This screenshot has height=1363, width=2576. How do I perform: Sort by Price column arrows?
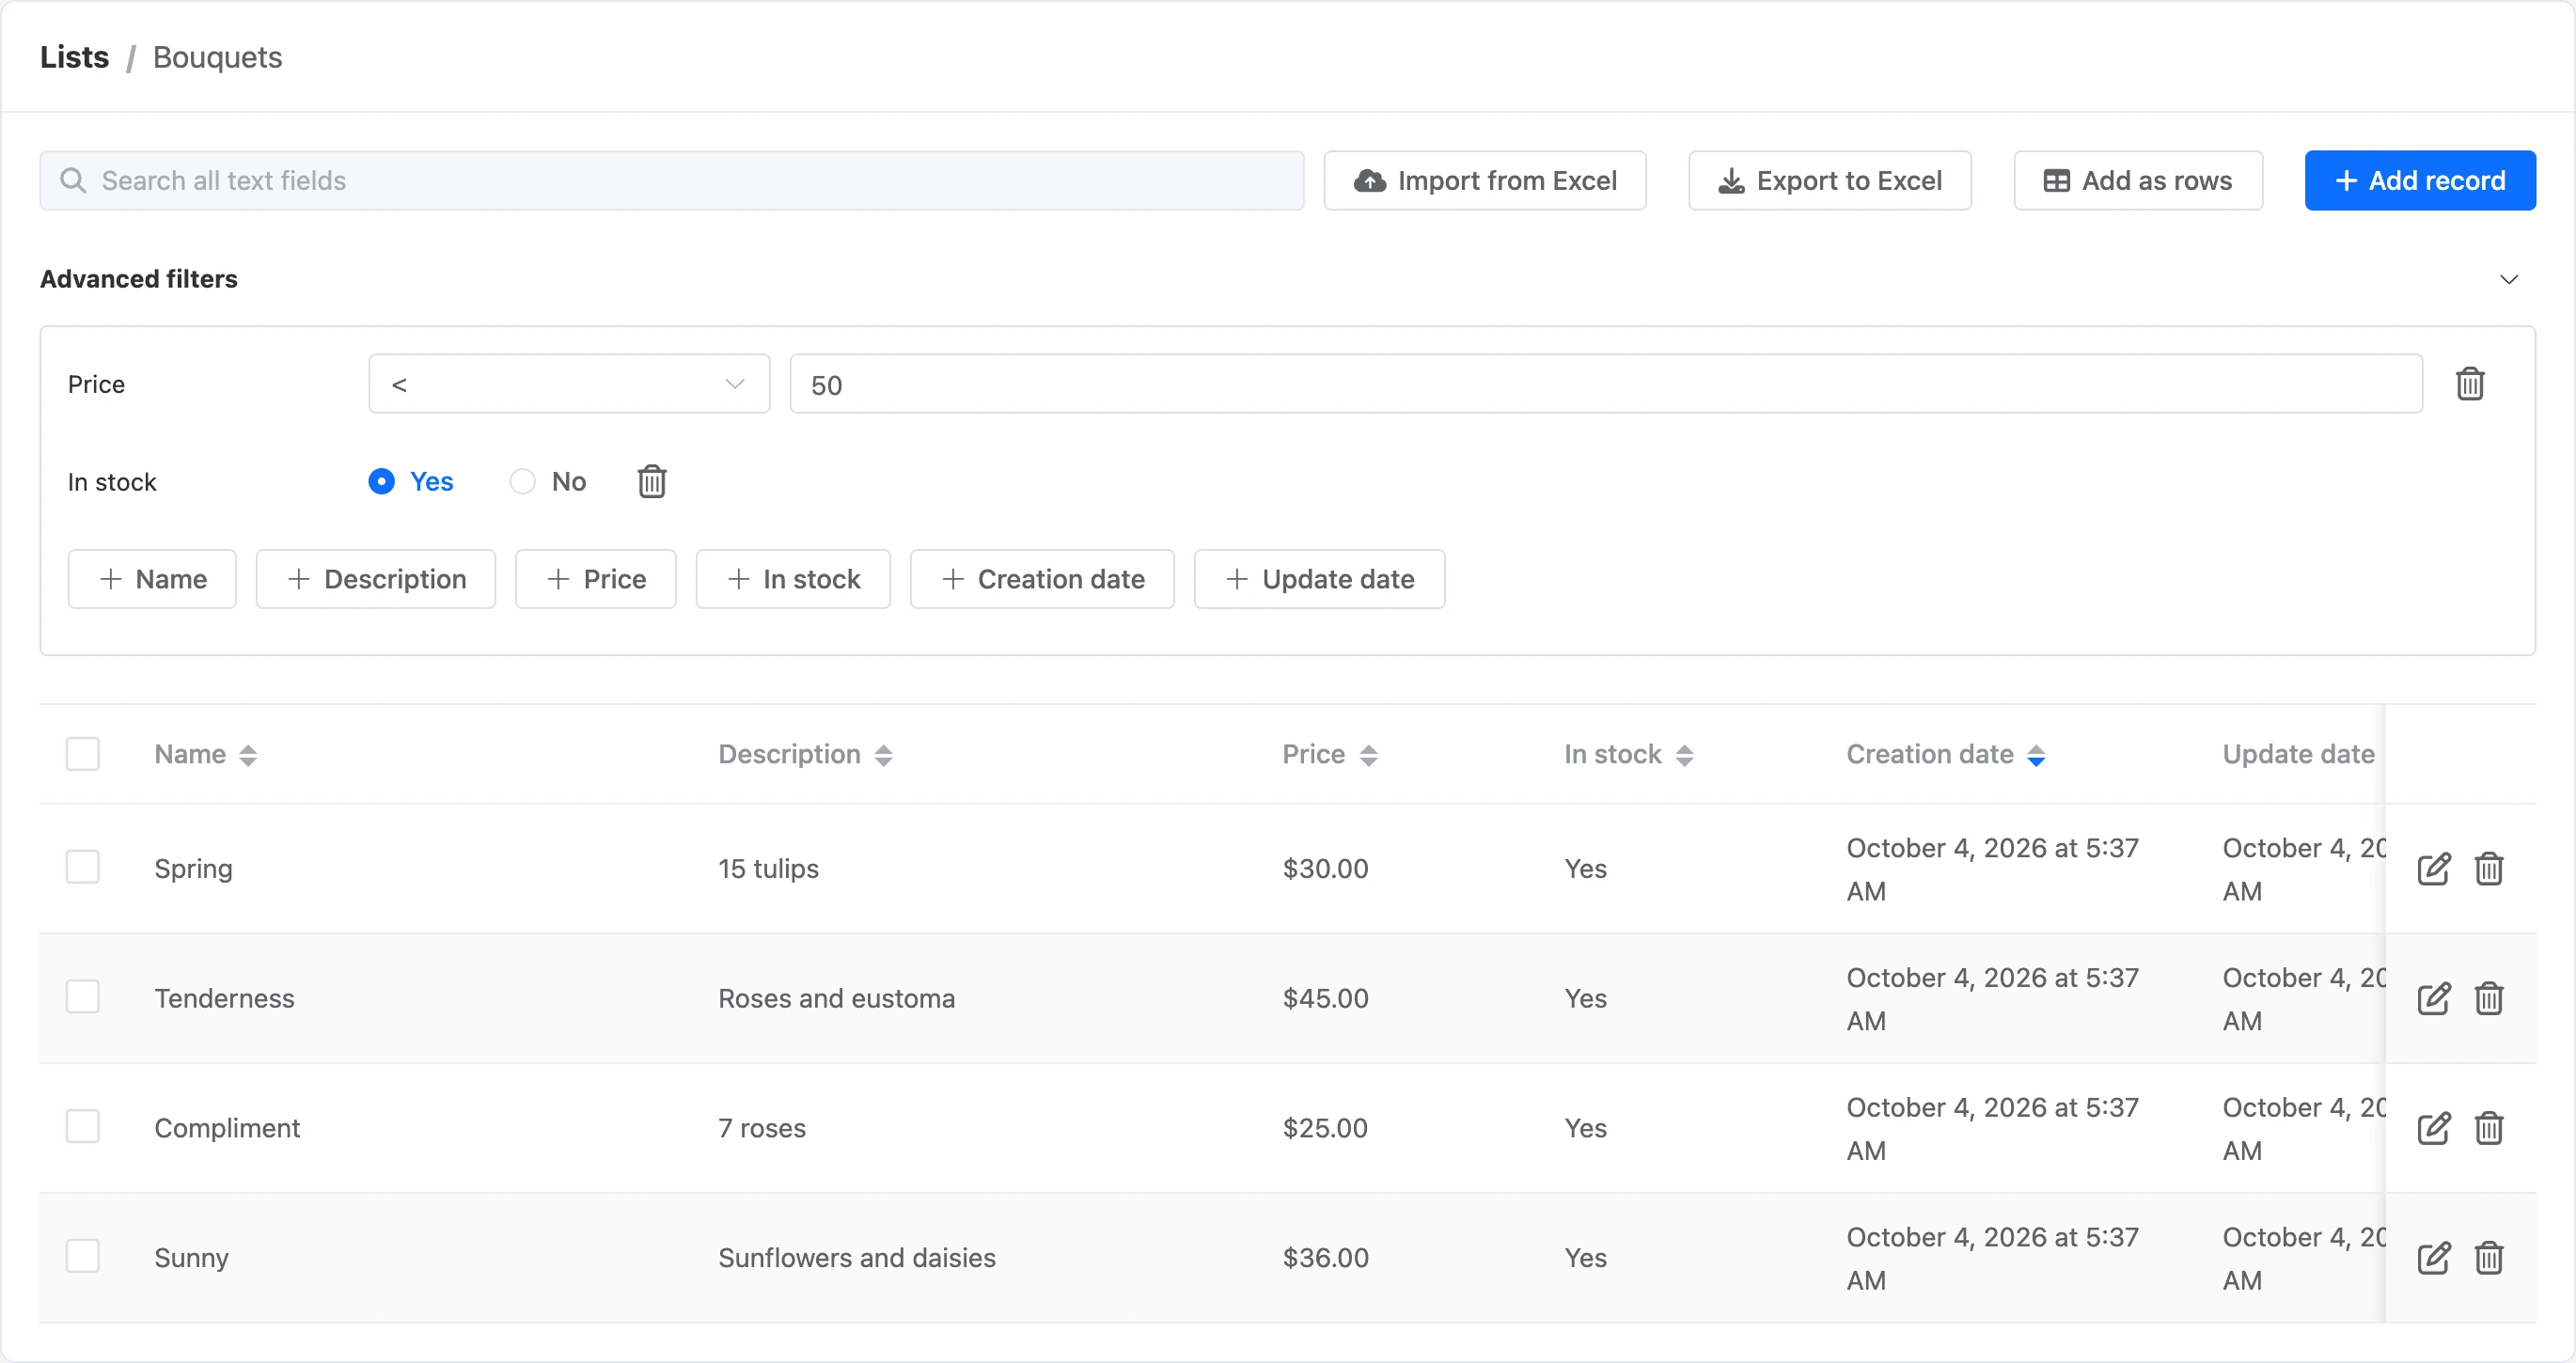tap(1369, 756)
